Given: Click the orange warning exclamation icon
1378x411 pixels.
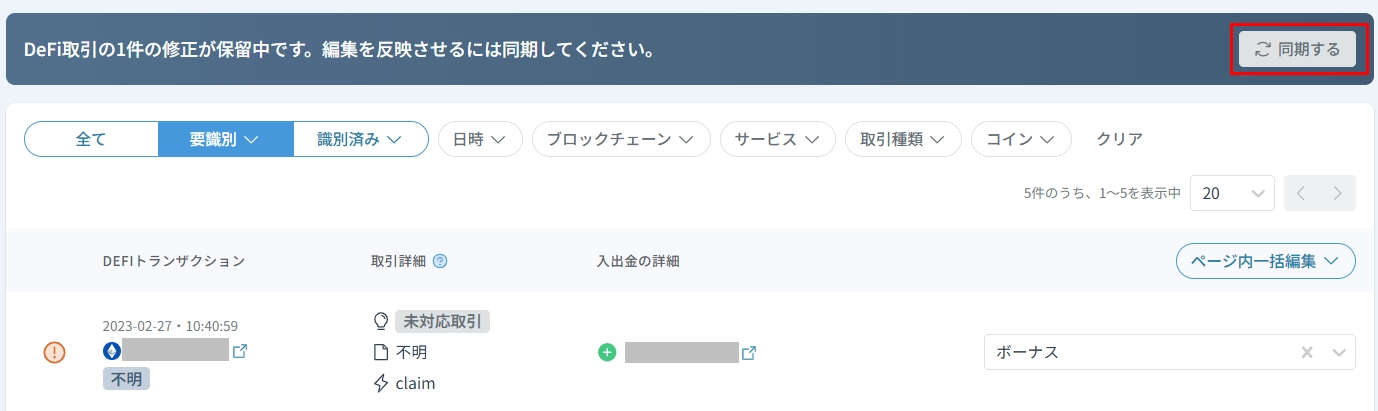Looking at the screenshot, I should tap(55, 352).
